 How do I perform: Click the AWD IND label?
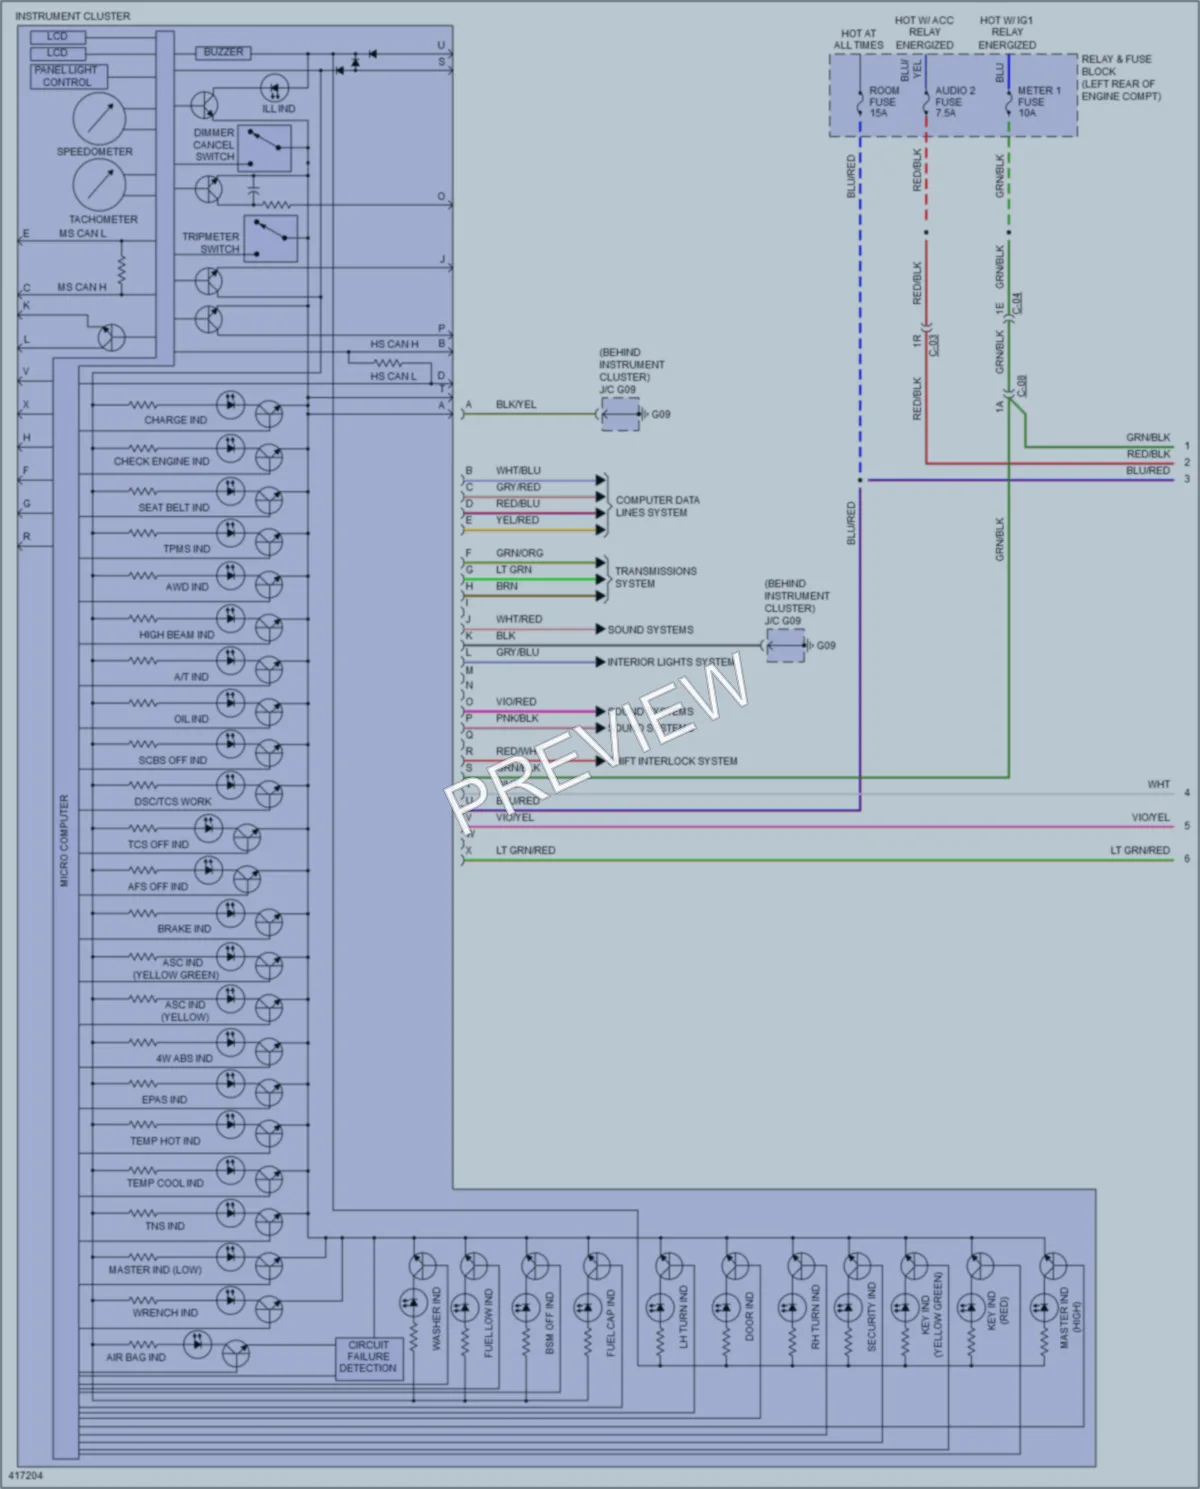[x=187, y=587]
